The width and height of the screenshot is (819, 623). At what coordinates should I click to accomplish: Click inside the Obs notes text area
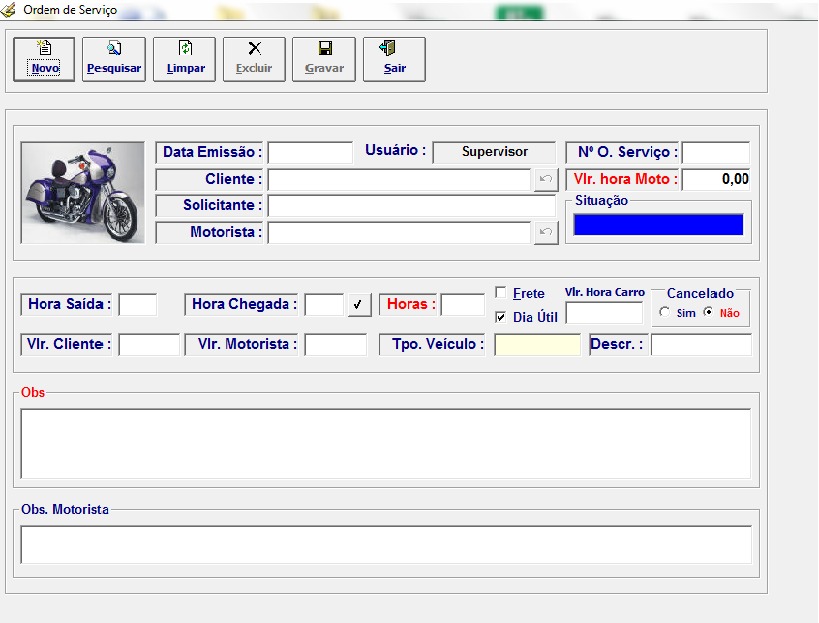coord(385,443)
